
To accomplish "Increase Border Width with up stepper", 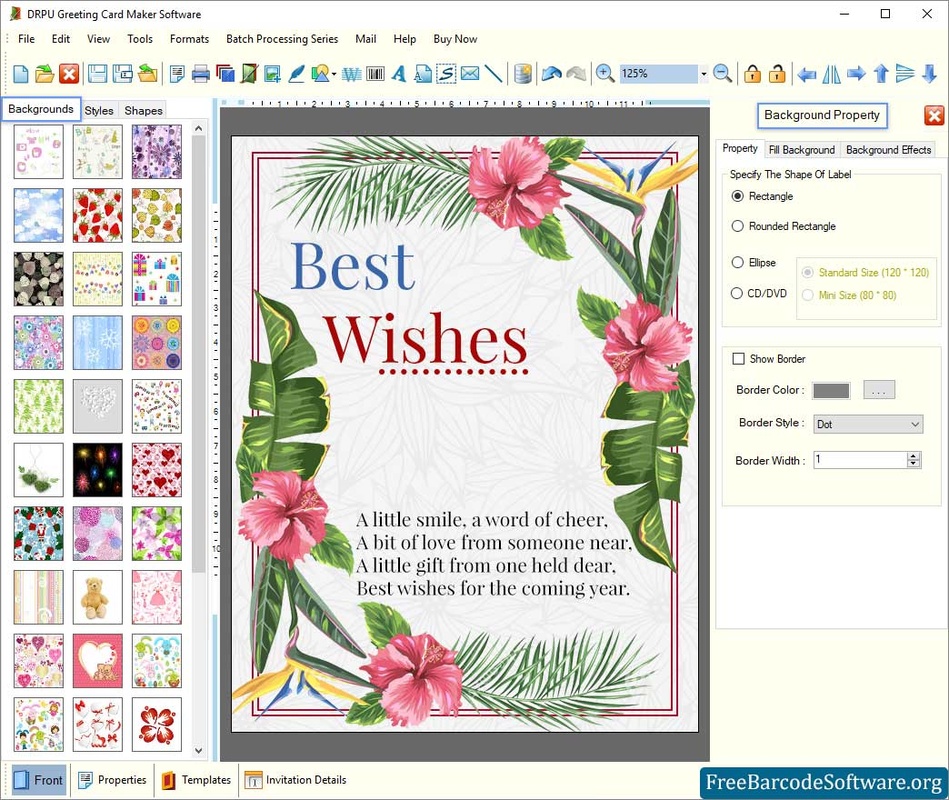I will 913,456.
